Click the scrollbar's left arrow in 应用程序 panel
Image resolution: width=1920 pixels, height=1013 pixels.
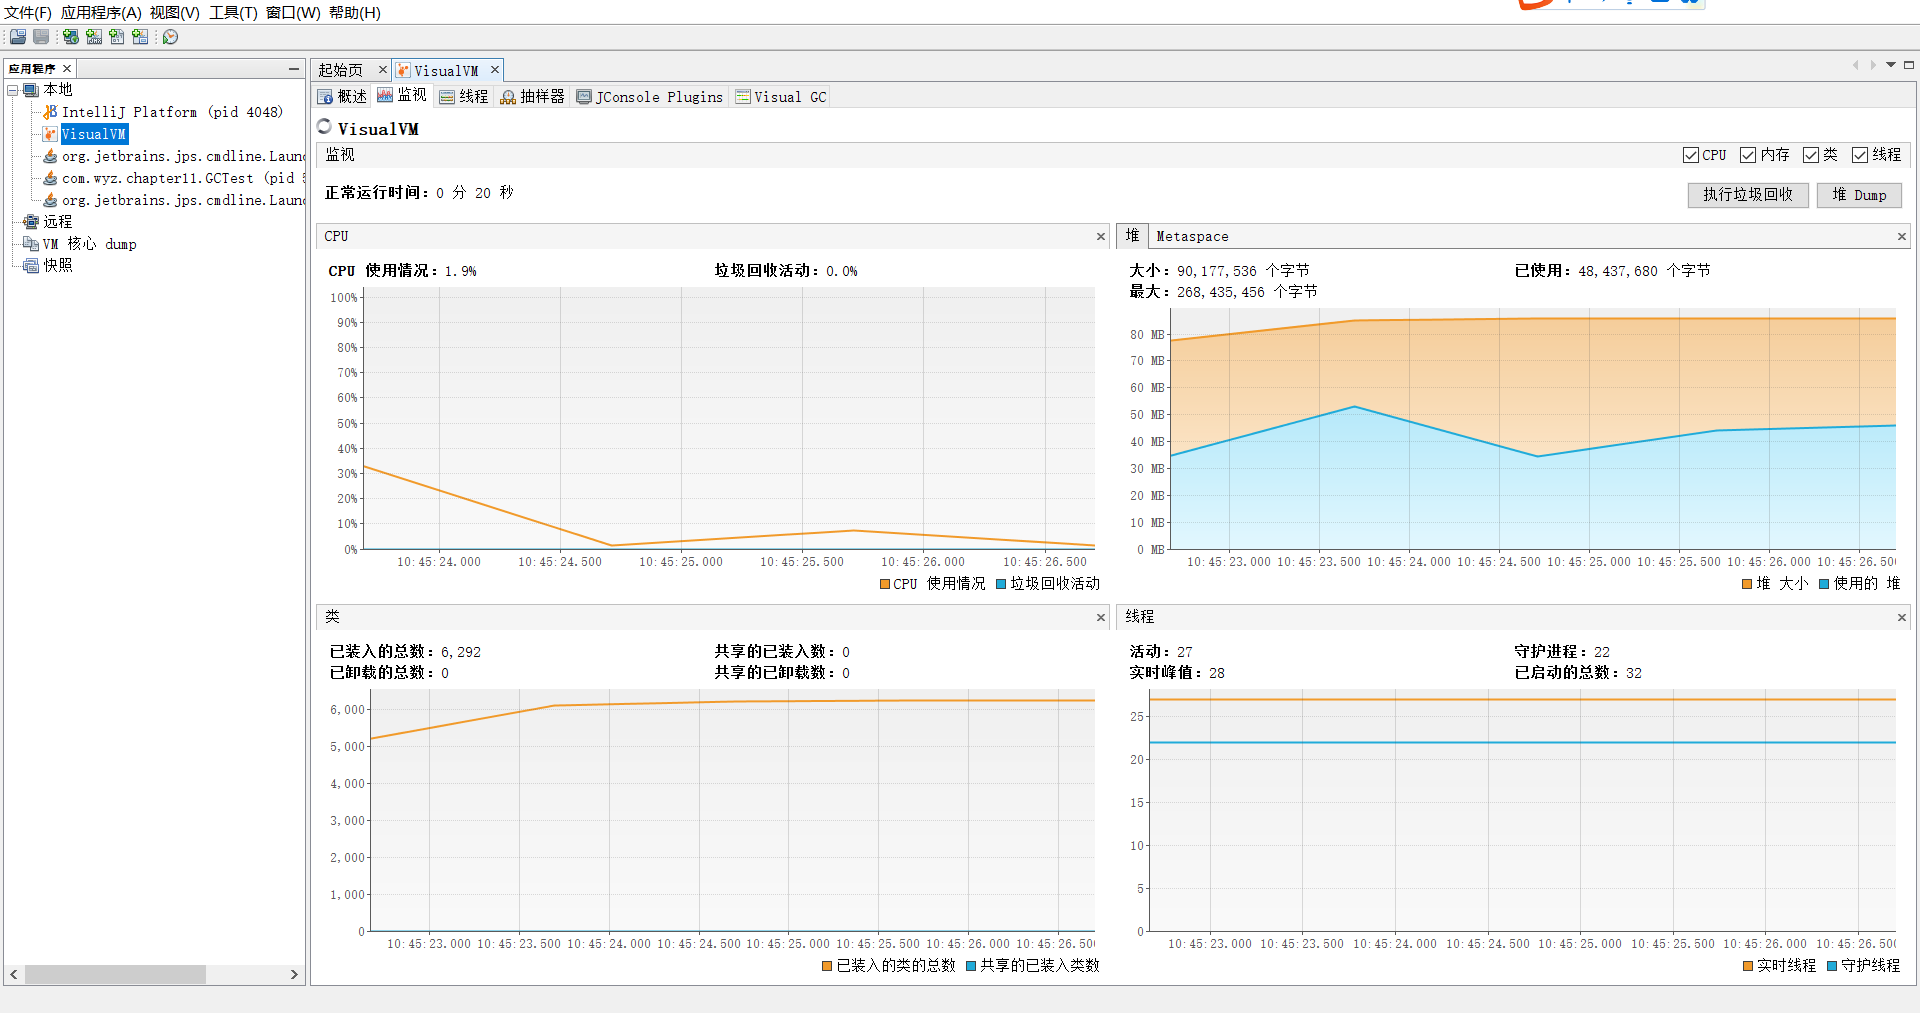(x=13, y=974)
